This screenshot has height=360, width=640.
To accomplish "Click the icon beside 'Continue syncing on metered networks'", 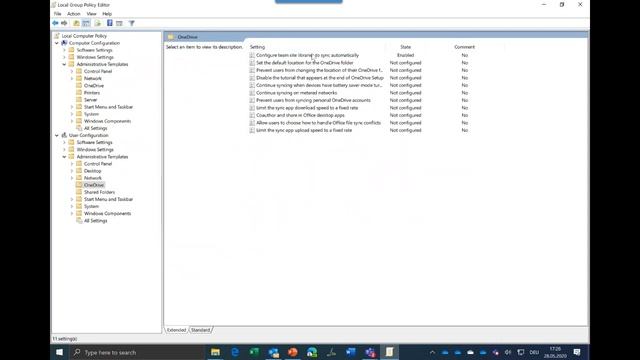I will click(x=252, y=93).
